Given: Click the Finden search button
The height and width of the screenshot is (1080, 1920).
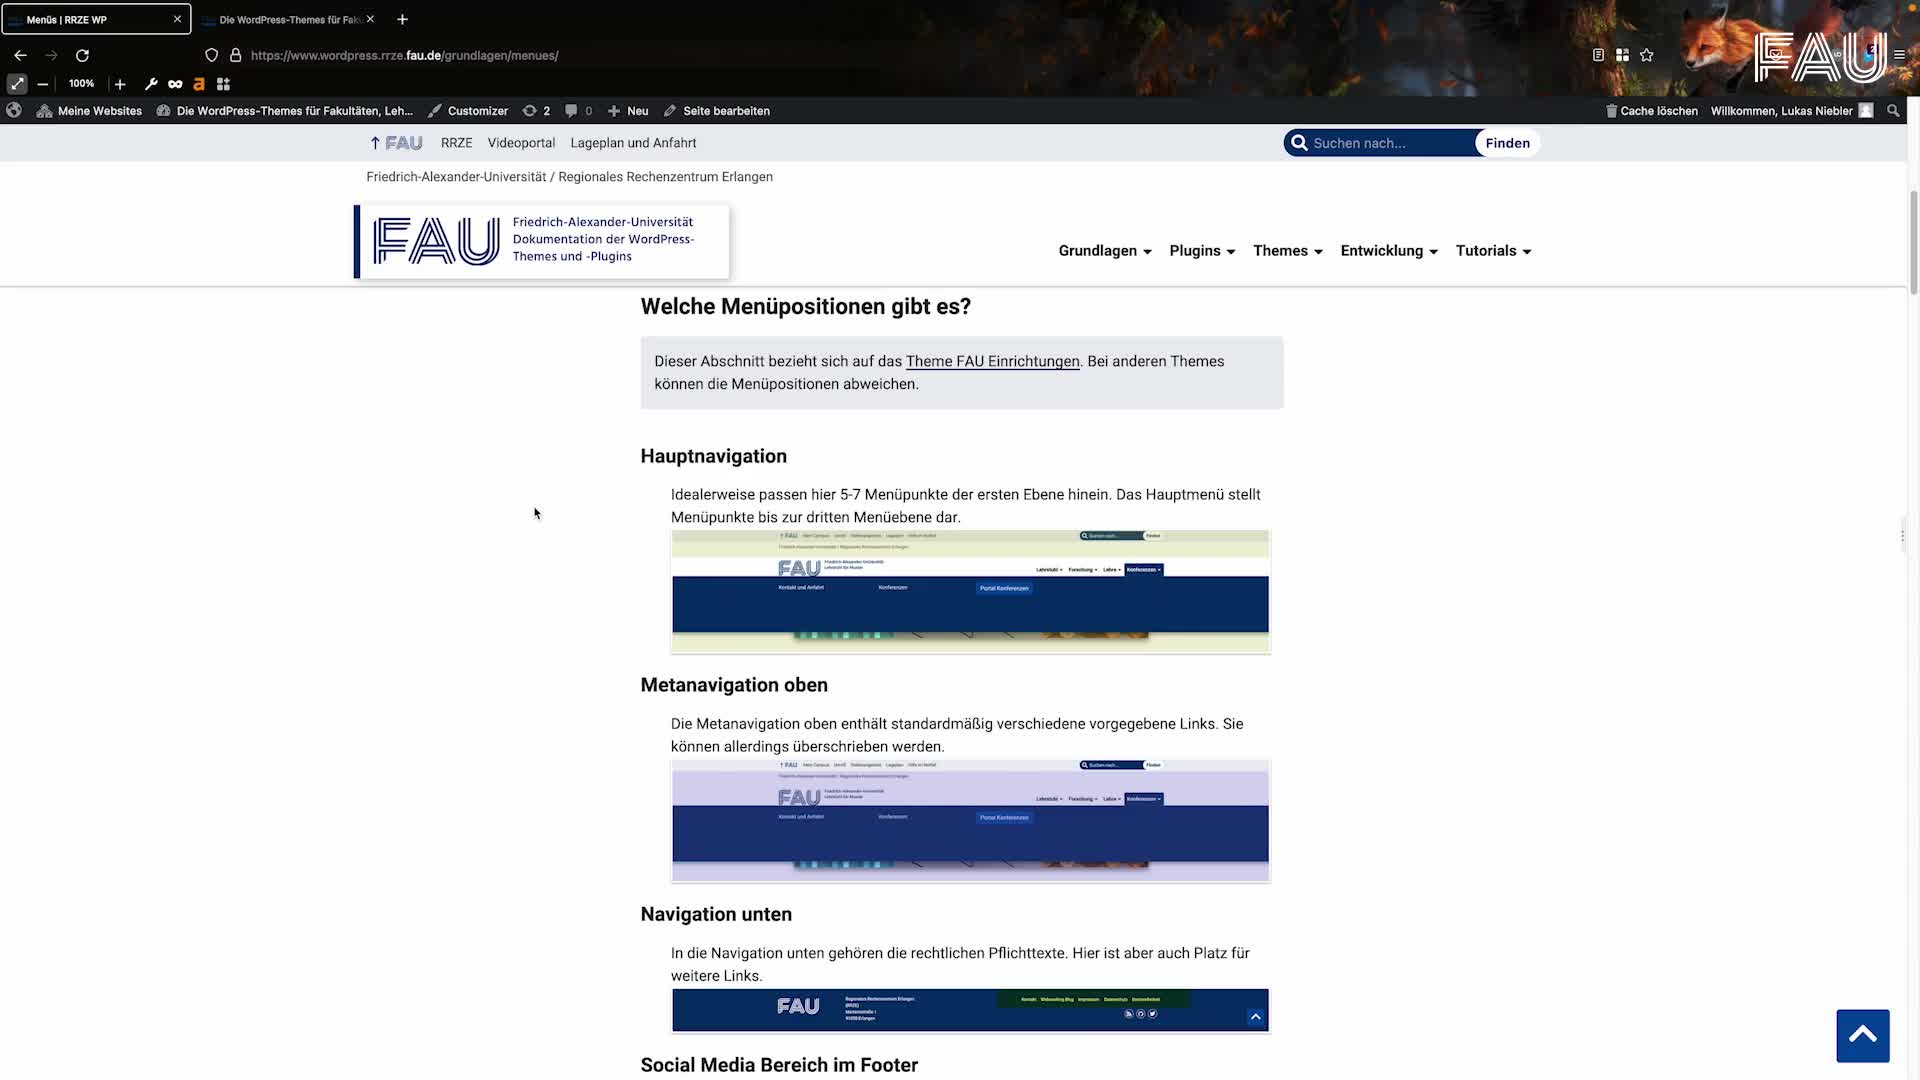Looking at the screenshot, I should [1507, 143].
